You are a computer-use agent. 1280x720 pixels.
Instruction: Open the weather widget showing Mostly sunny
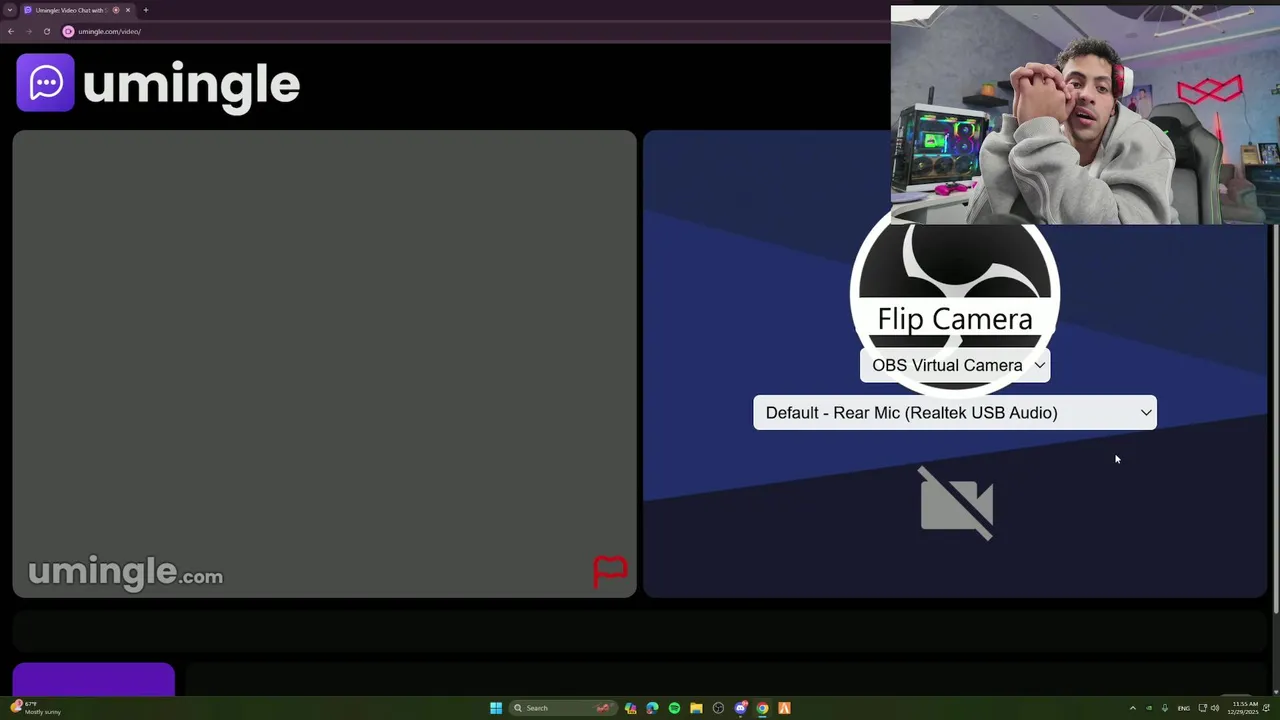(x=35, y=708)
